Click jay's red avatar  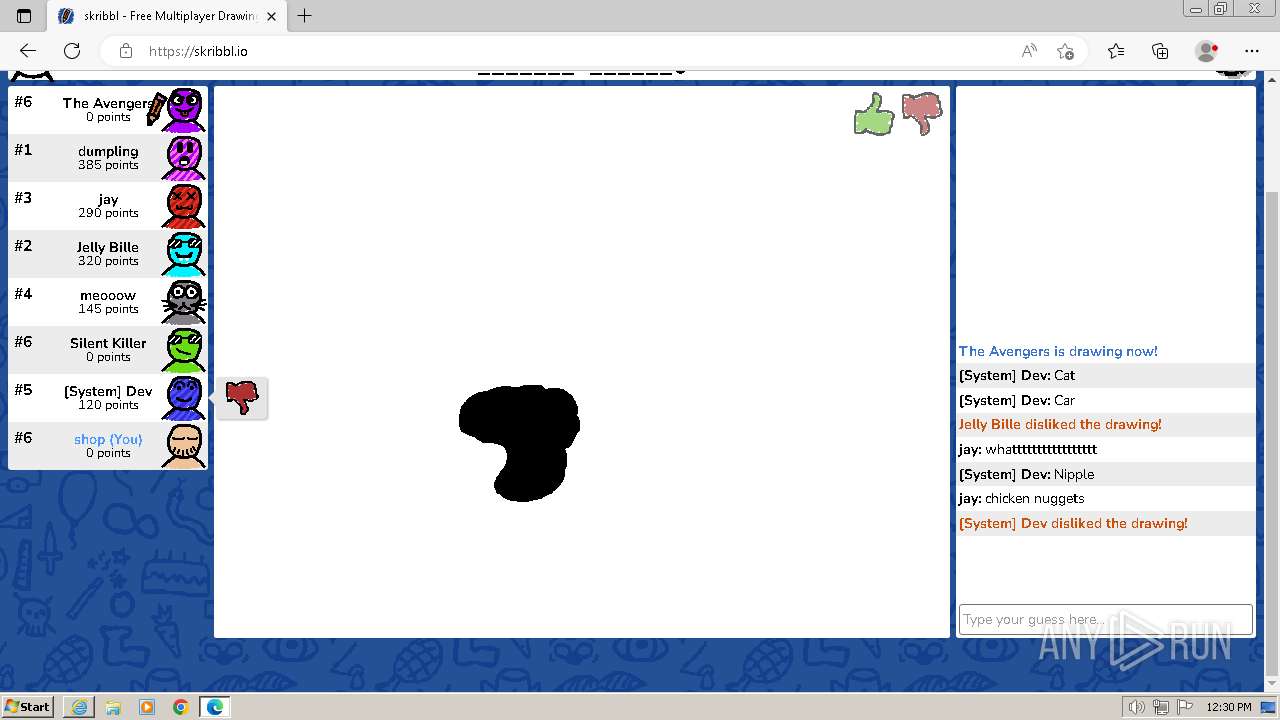point(184,205)
